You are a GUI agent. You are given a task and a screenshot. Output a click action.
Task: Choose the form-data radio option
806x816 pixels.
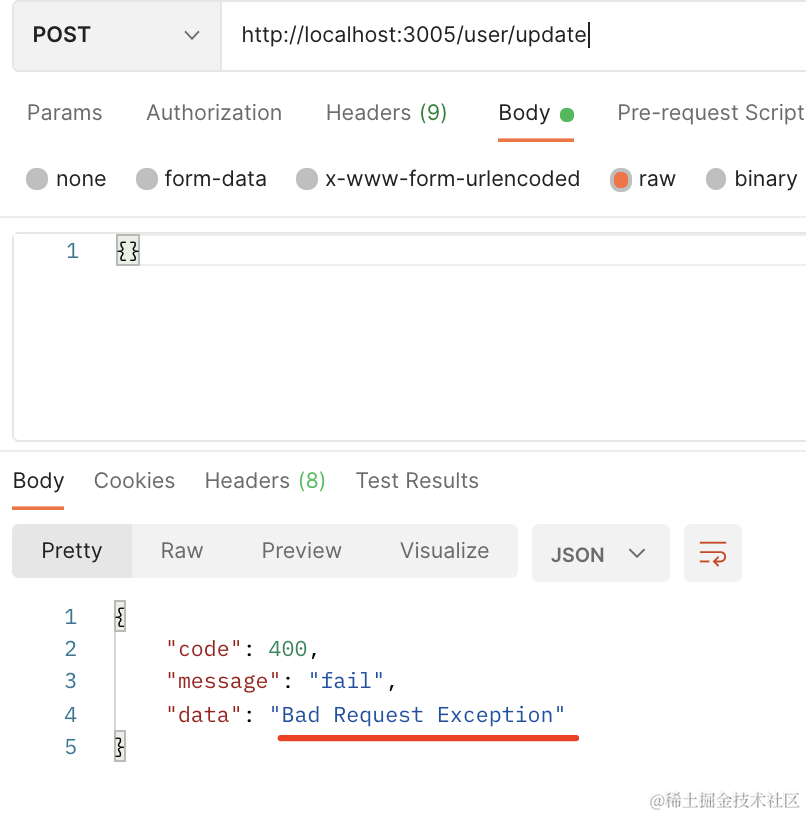click(147, 180)
